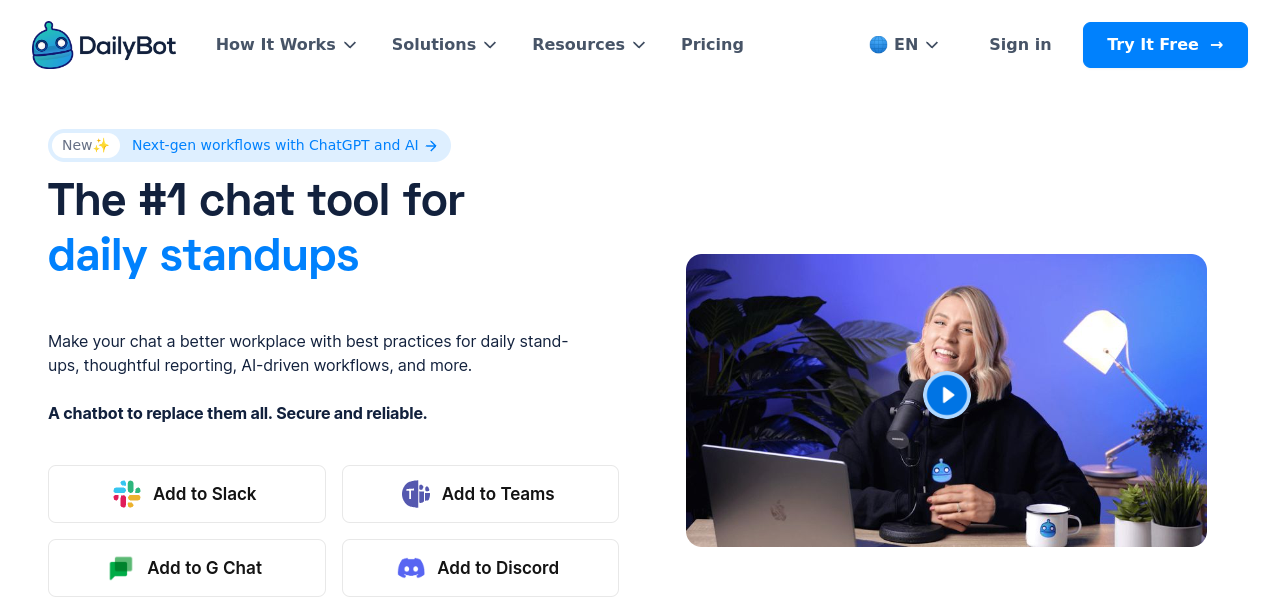The width and height of the screenshot is (1280, 600).
Task: Click the New sparkle badge
Action: point(86,146)
